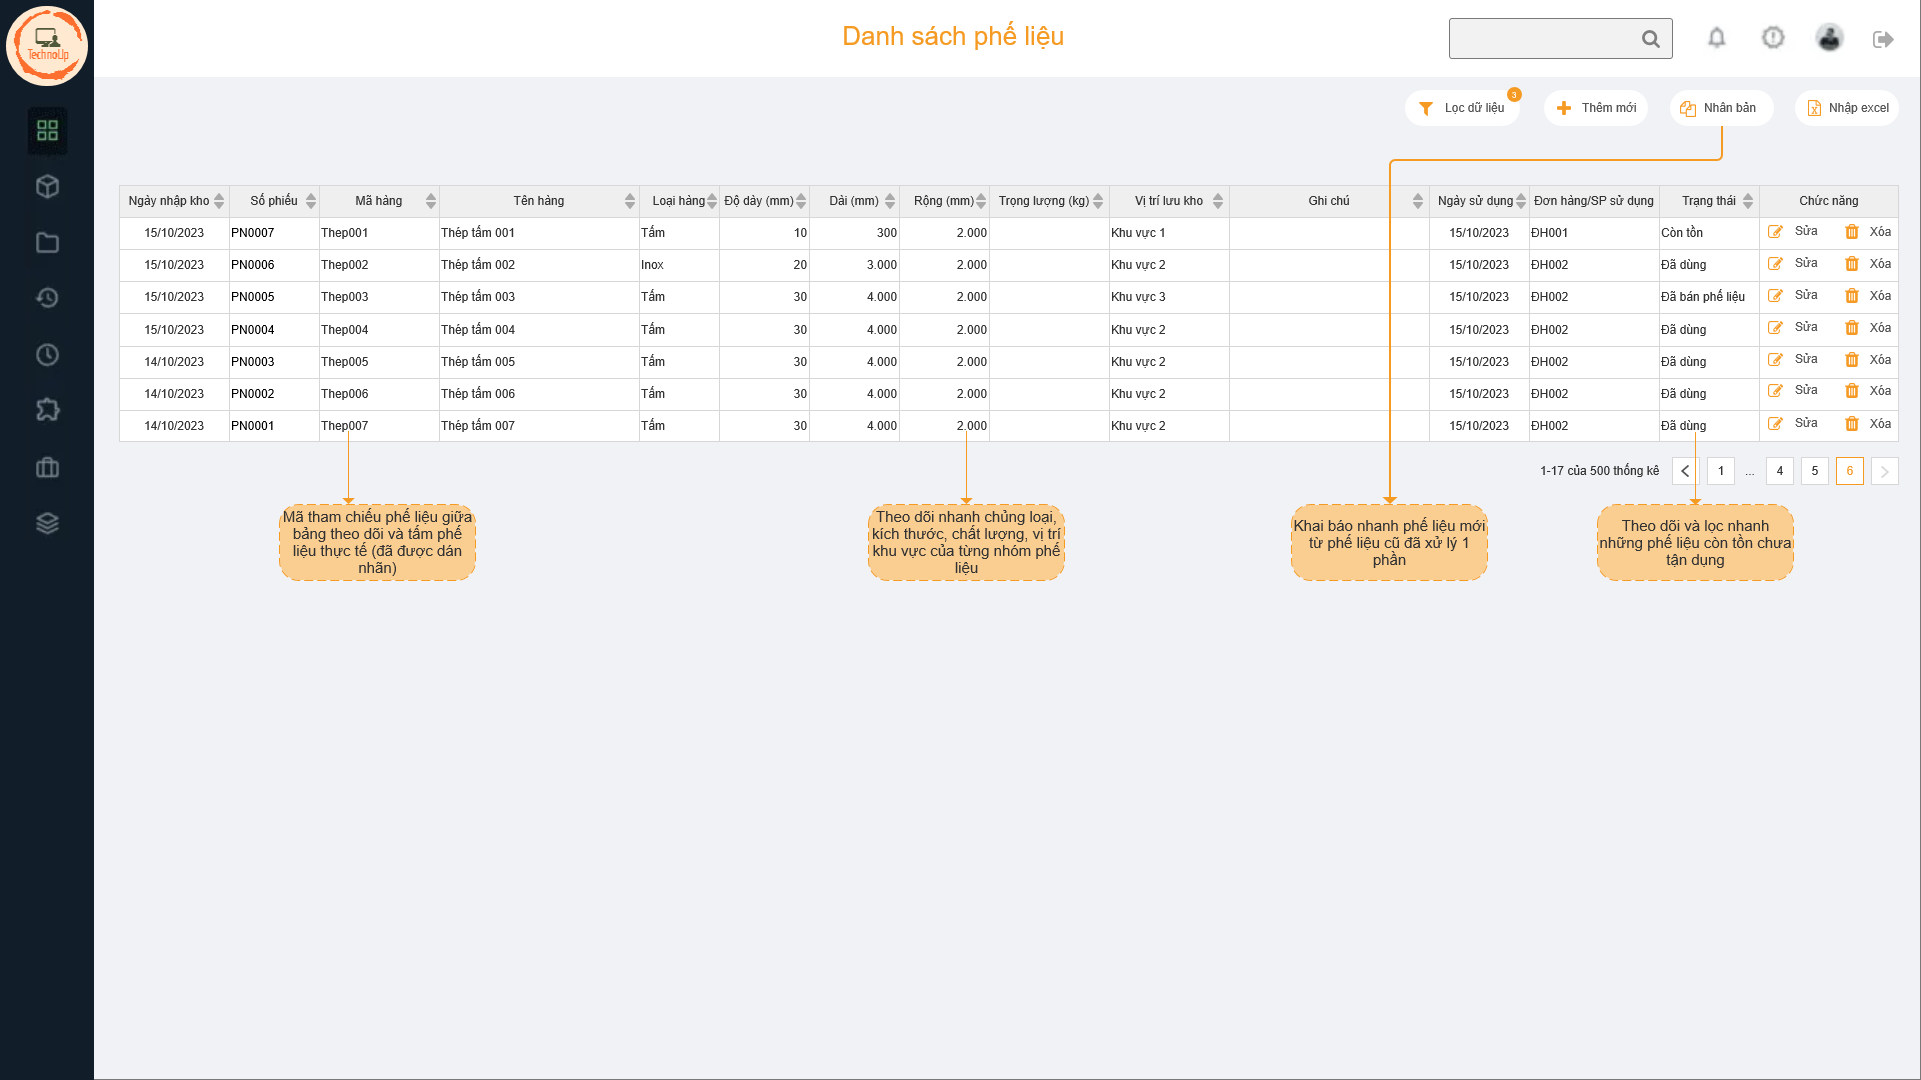Open the dashboard grid icon in sidebar
Image resolution: width=1921 pixels, height=1080 pixels.
[x=47, y=130]
